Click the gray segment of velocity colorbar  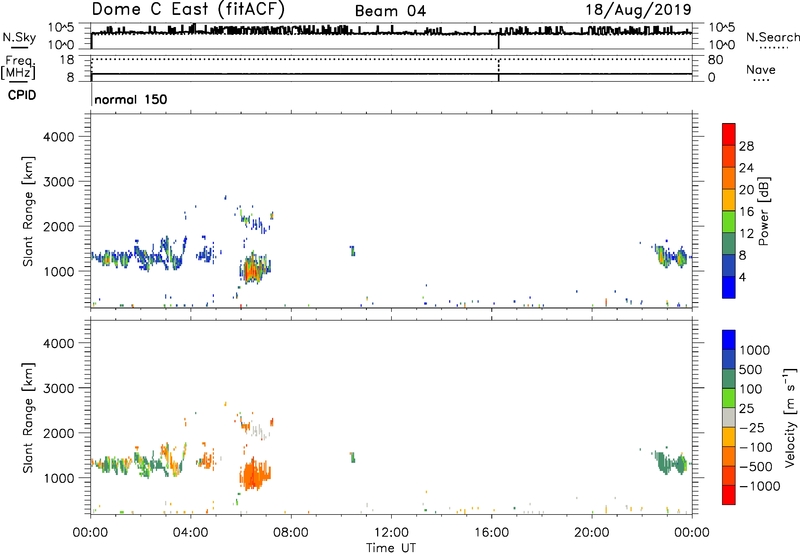pyautogui.click(x=729, y=418)
